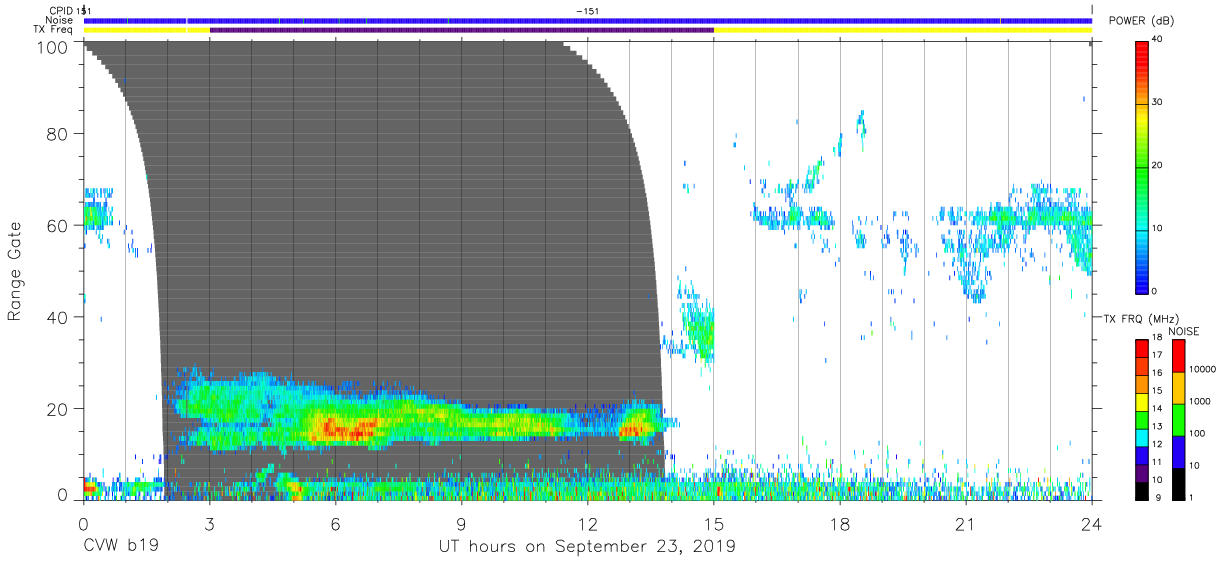Click the purple swatch in TX FRQ legend
1228x567 pixels.
coord(1141,472)
